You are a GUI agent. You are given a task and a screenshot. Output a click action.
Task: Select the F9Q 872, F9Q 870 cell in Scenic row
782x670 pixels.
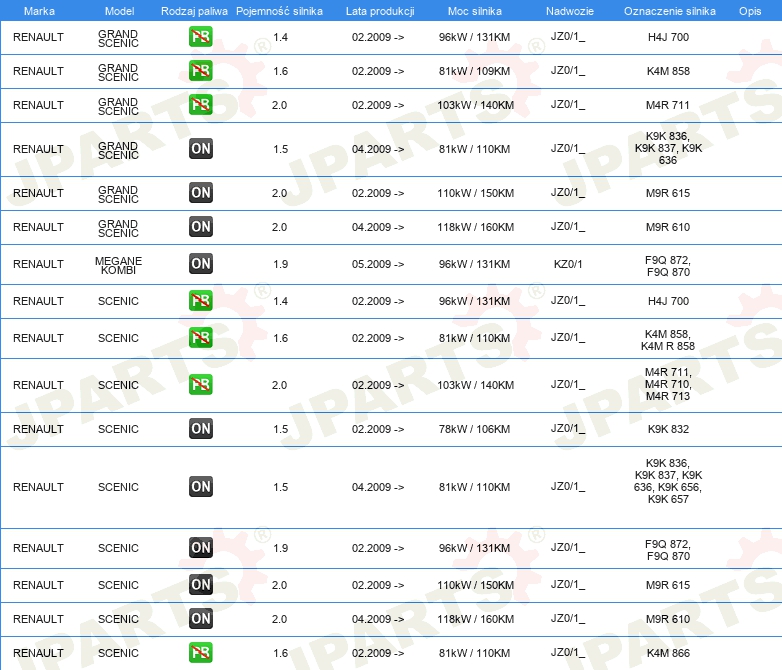click(668, 550)
